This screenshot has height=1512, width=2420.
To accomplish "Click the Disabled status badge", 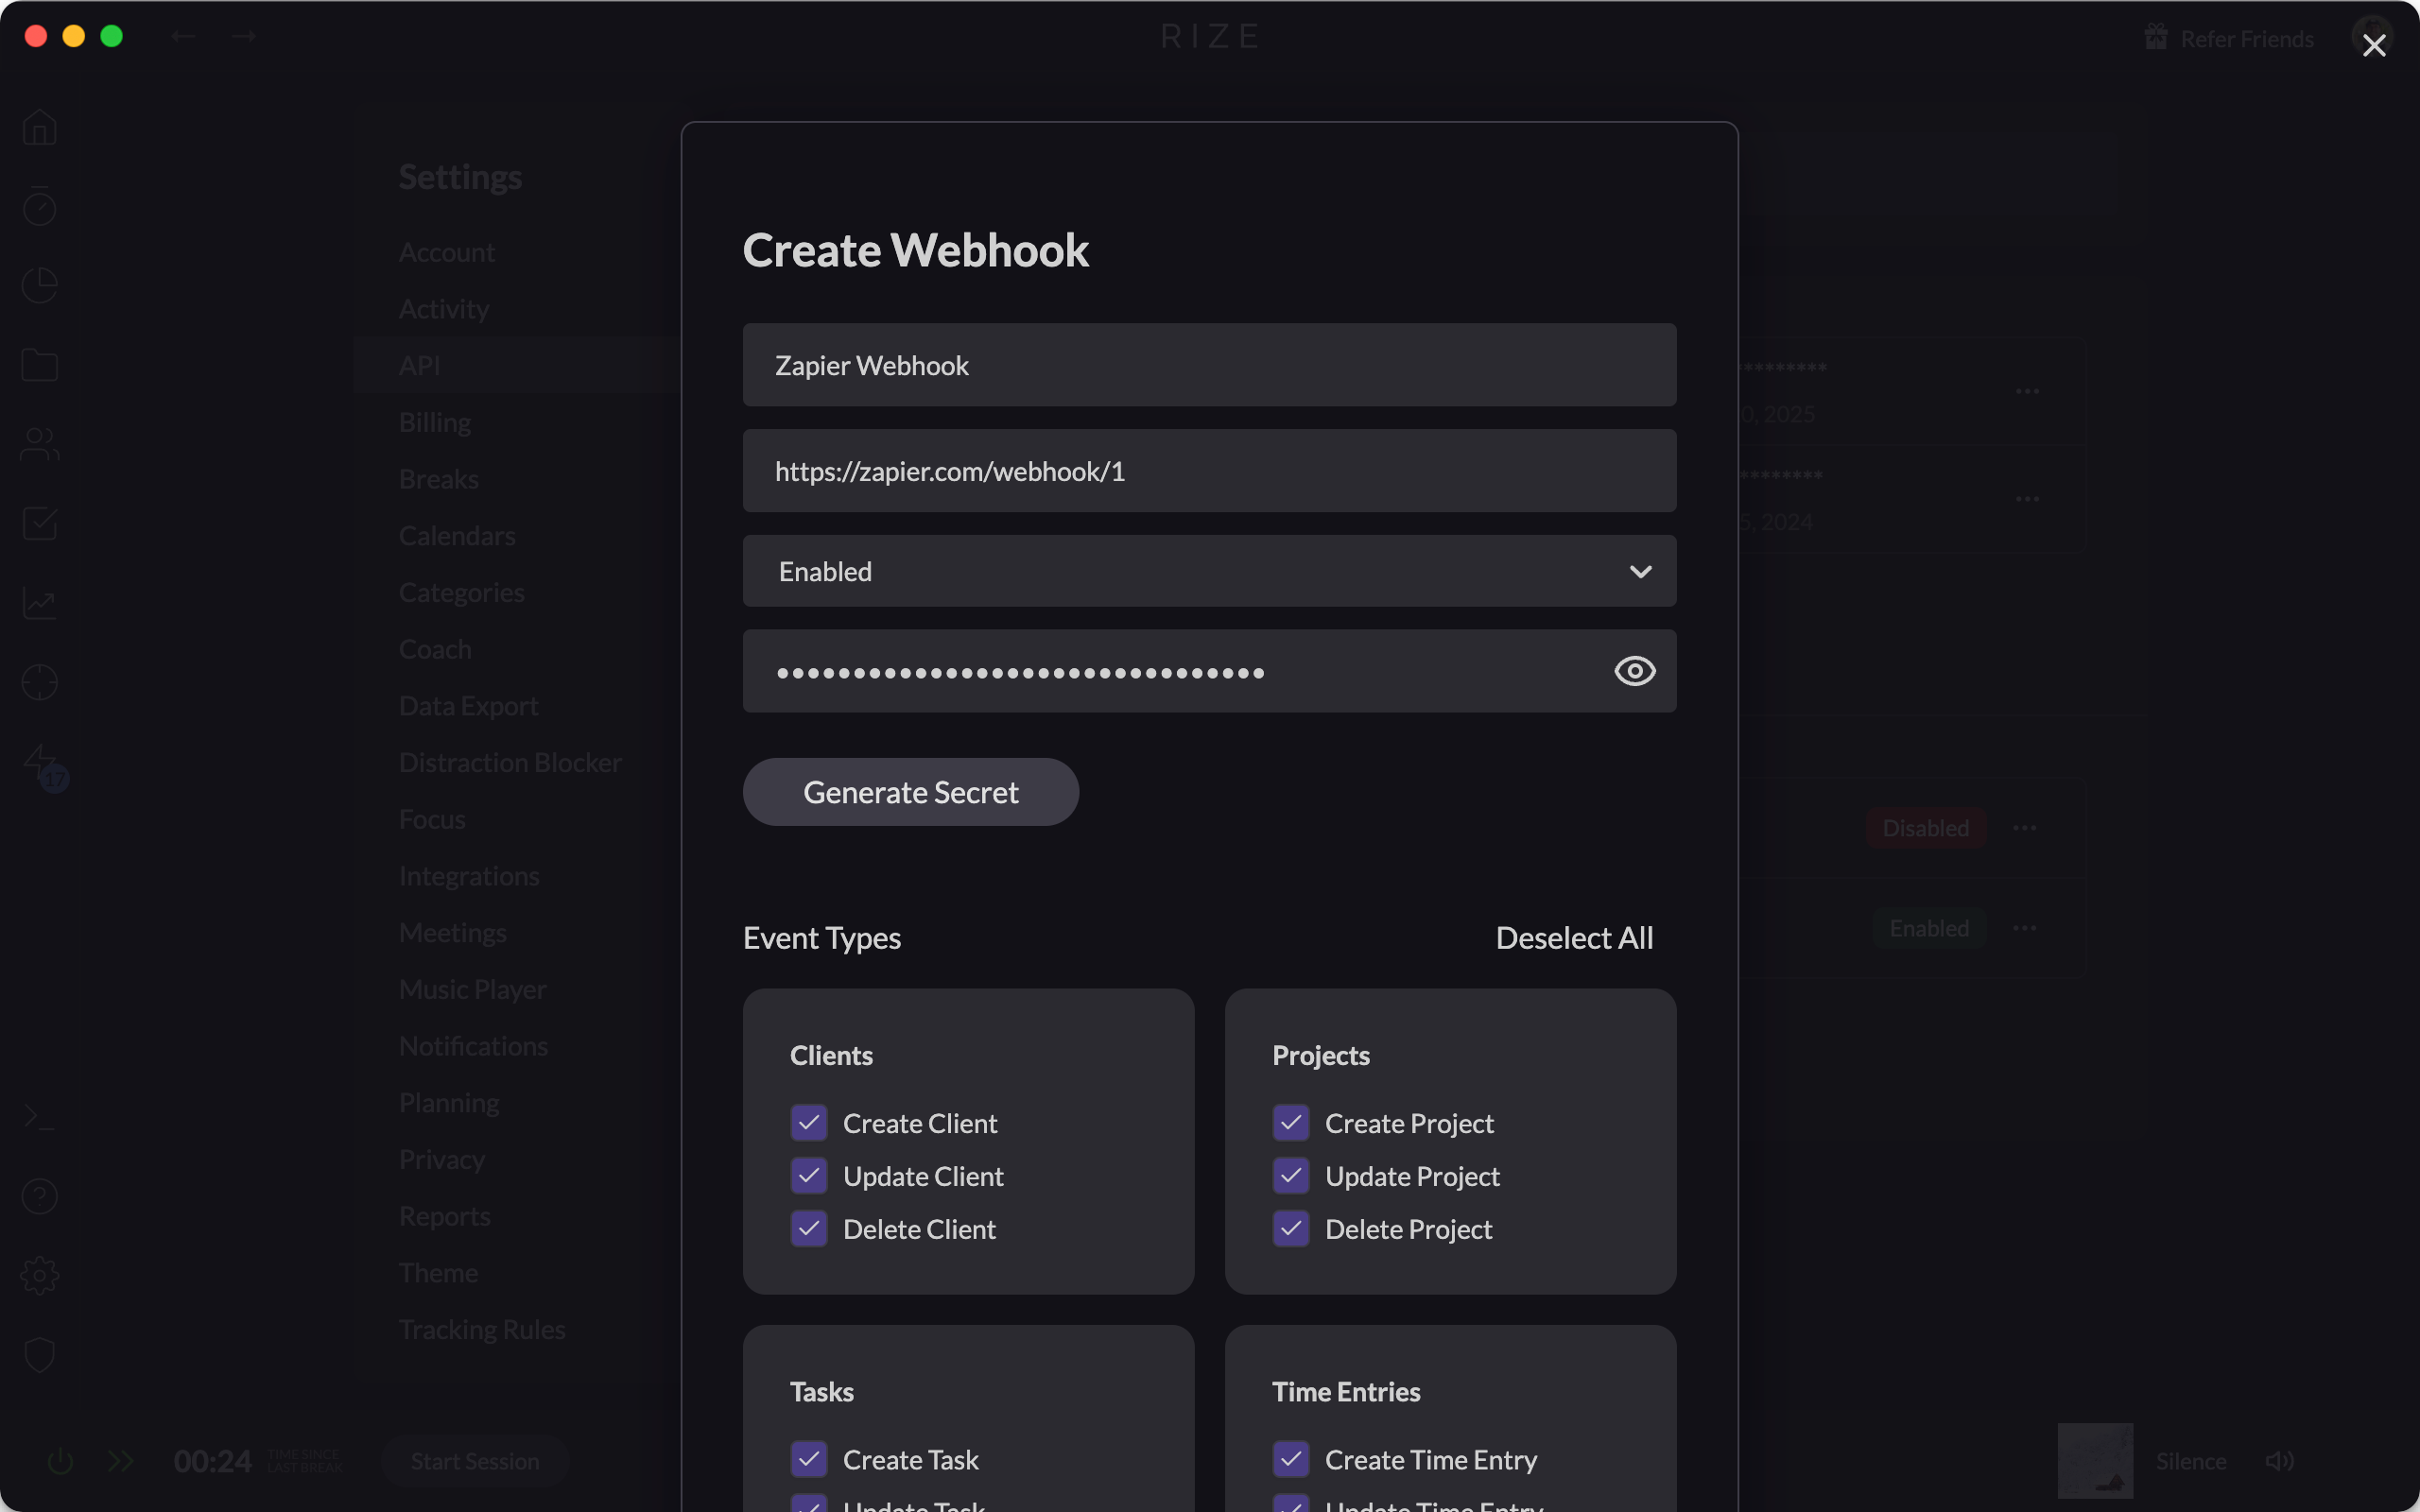I will [1925, 828].
